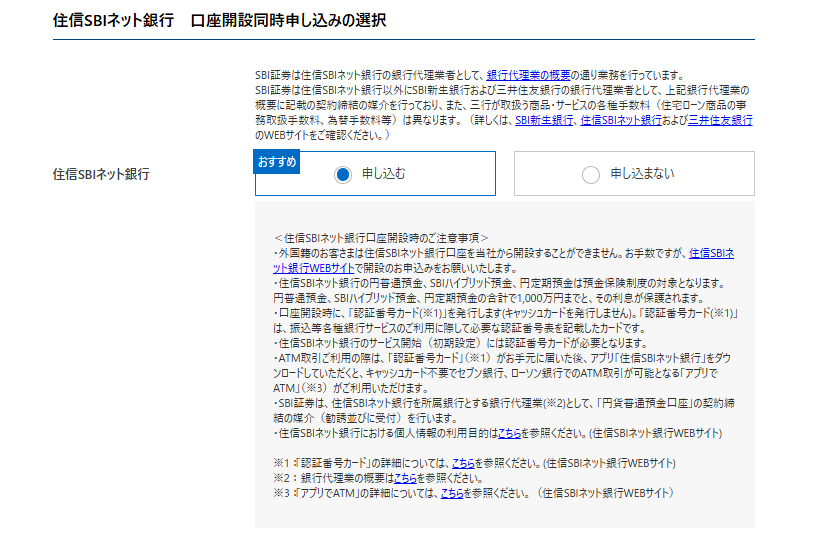Select the 申し込む radio button
Viewport: 819px width, 546px height.
tap(343, 175)
